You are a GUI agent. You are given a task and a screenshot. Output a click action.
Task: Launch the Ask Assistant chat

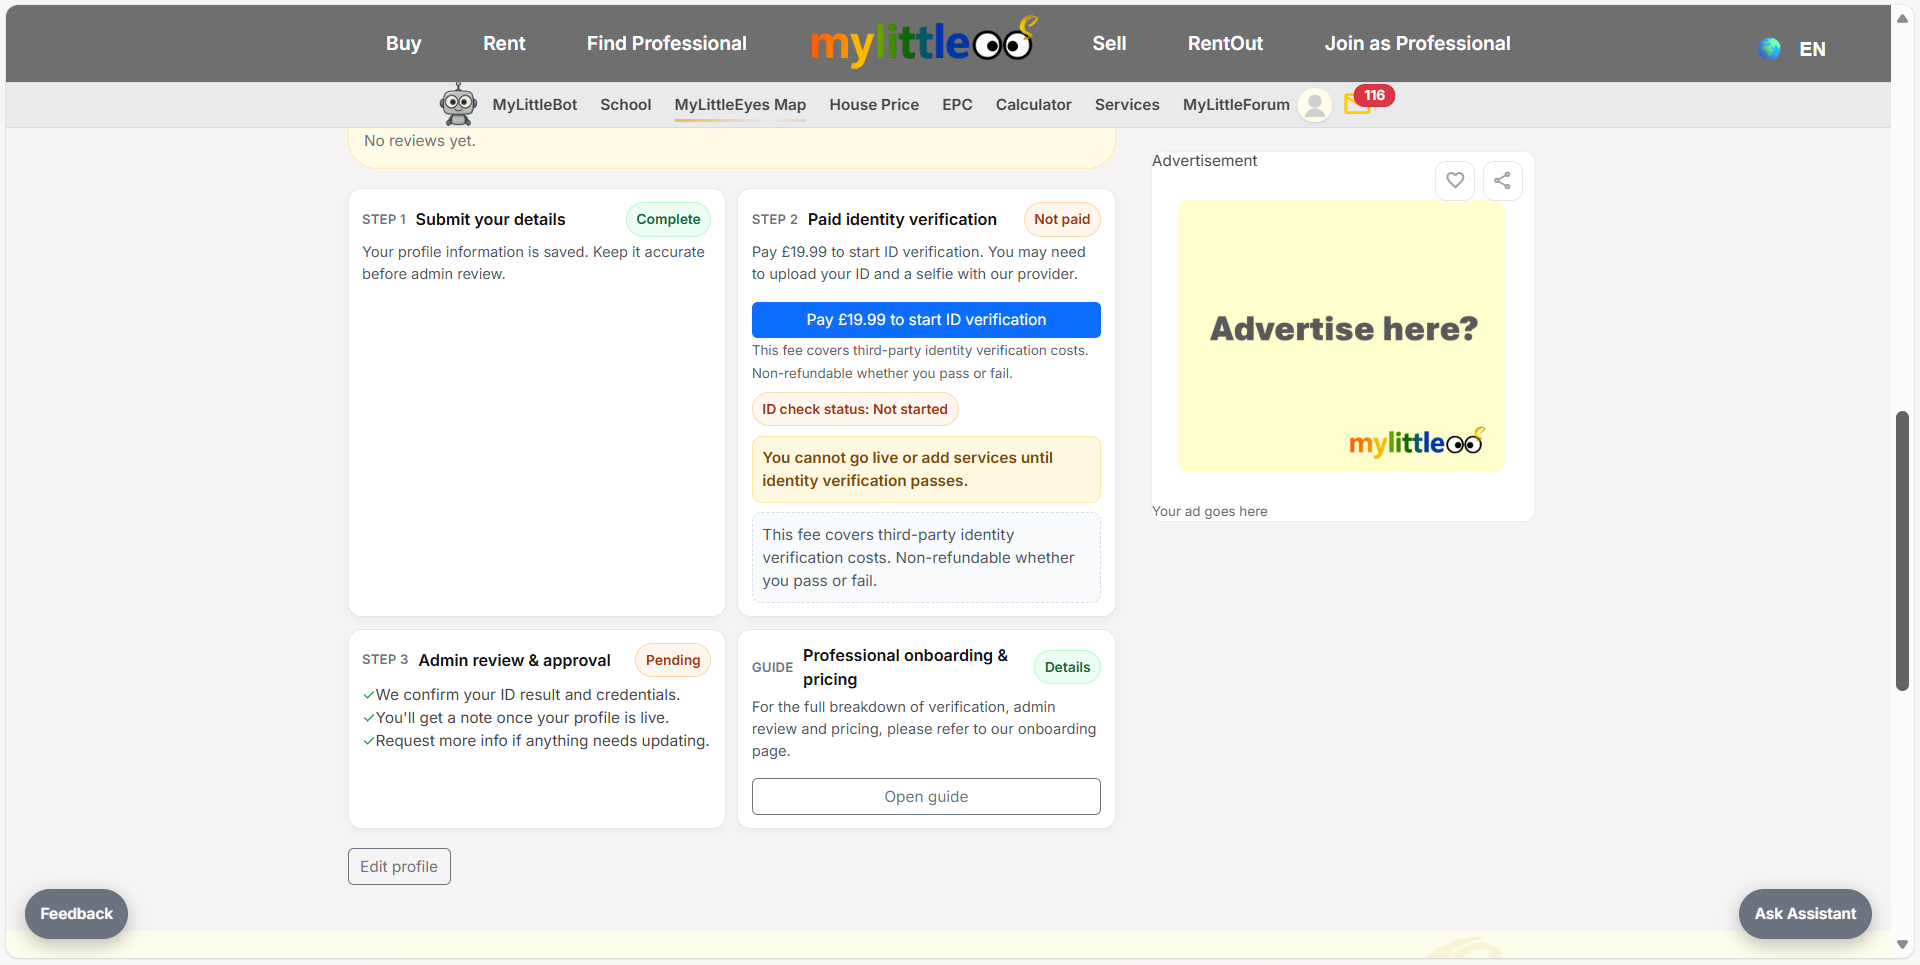click(1804, 913)
